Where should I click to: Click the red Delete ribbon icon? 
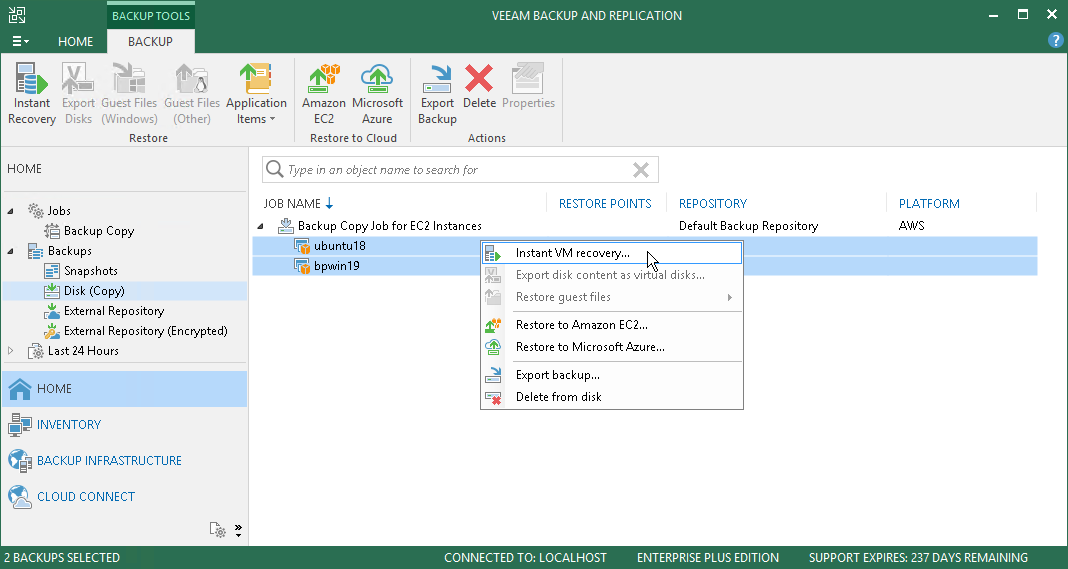point(480,86)
